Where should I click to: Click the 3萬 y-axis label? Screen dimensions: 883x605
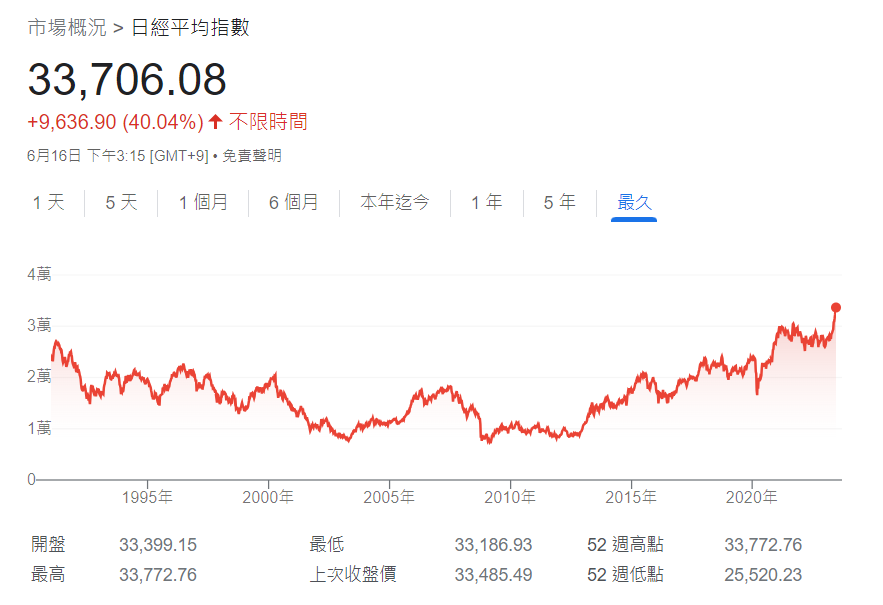tap(39, 325)
